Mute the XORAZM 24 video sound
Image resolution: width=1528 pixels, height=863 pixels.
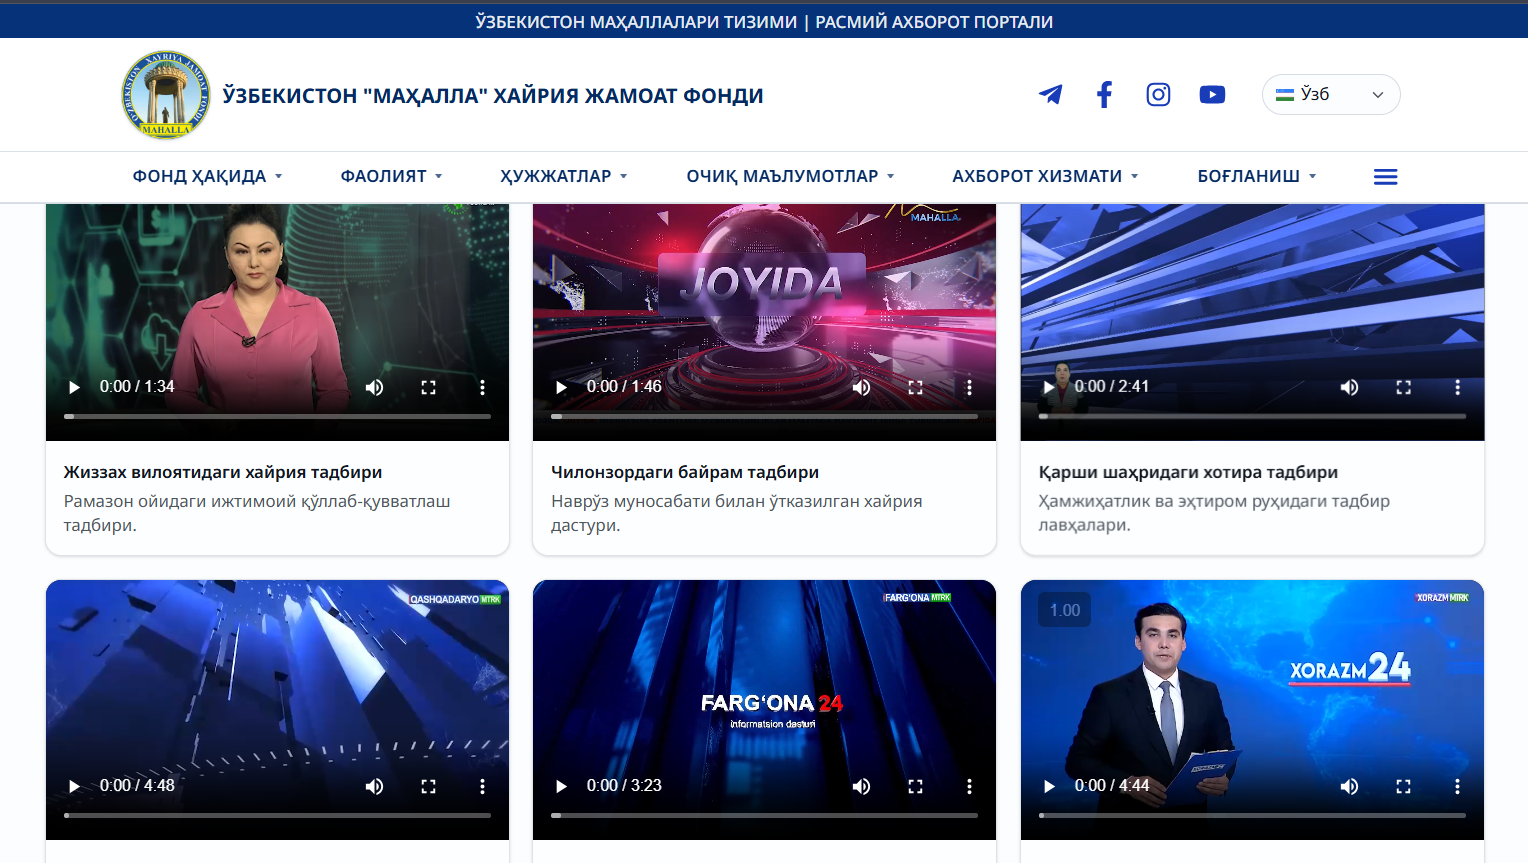coord(1349,786)
